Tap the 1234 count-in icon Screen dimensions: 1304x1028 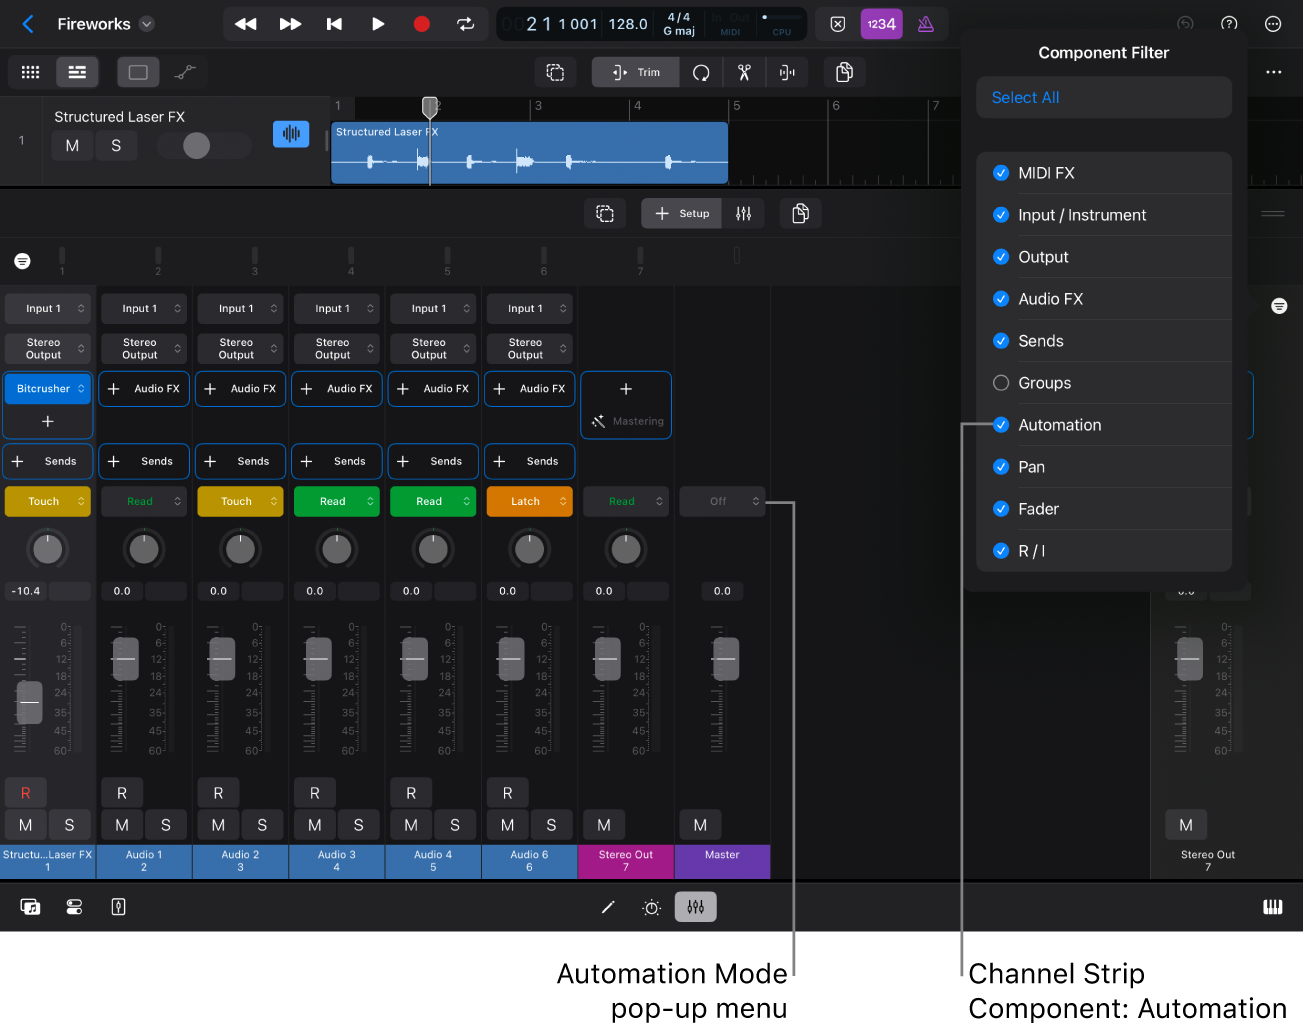881,23
